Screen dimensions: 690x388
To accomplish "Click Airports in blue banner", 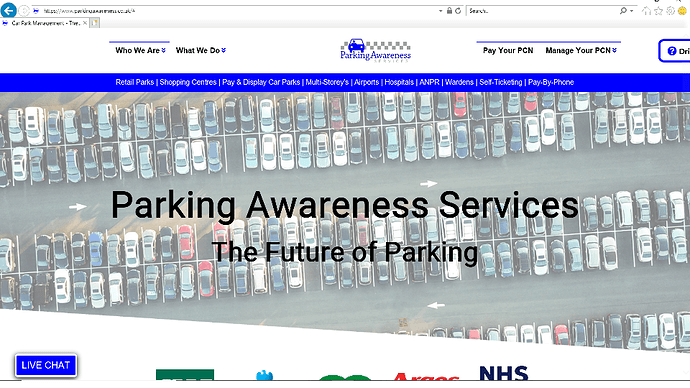I will pyautogui.click(x=367, y=82).
